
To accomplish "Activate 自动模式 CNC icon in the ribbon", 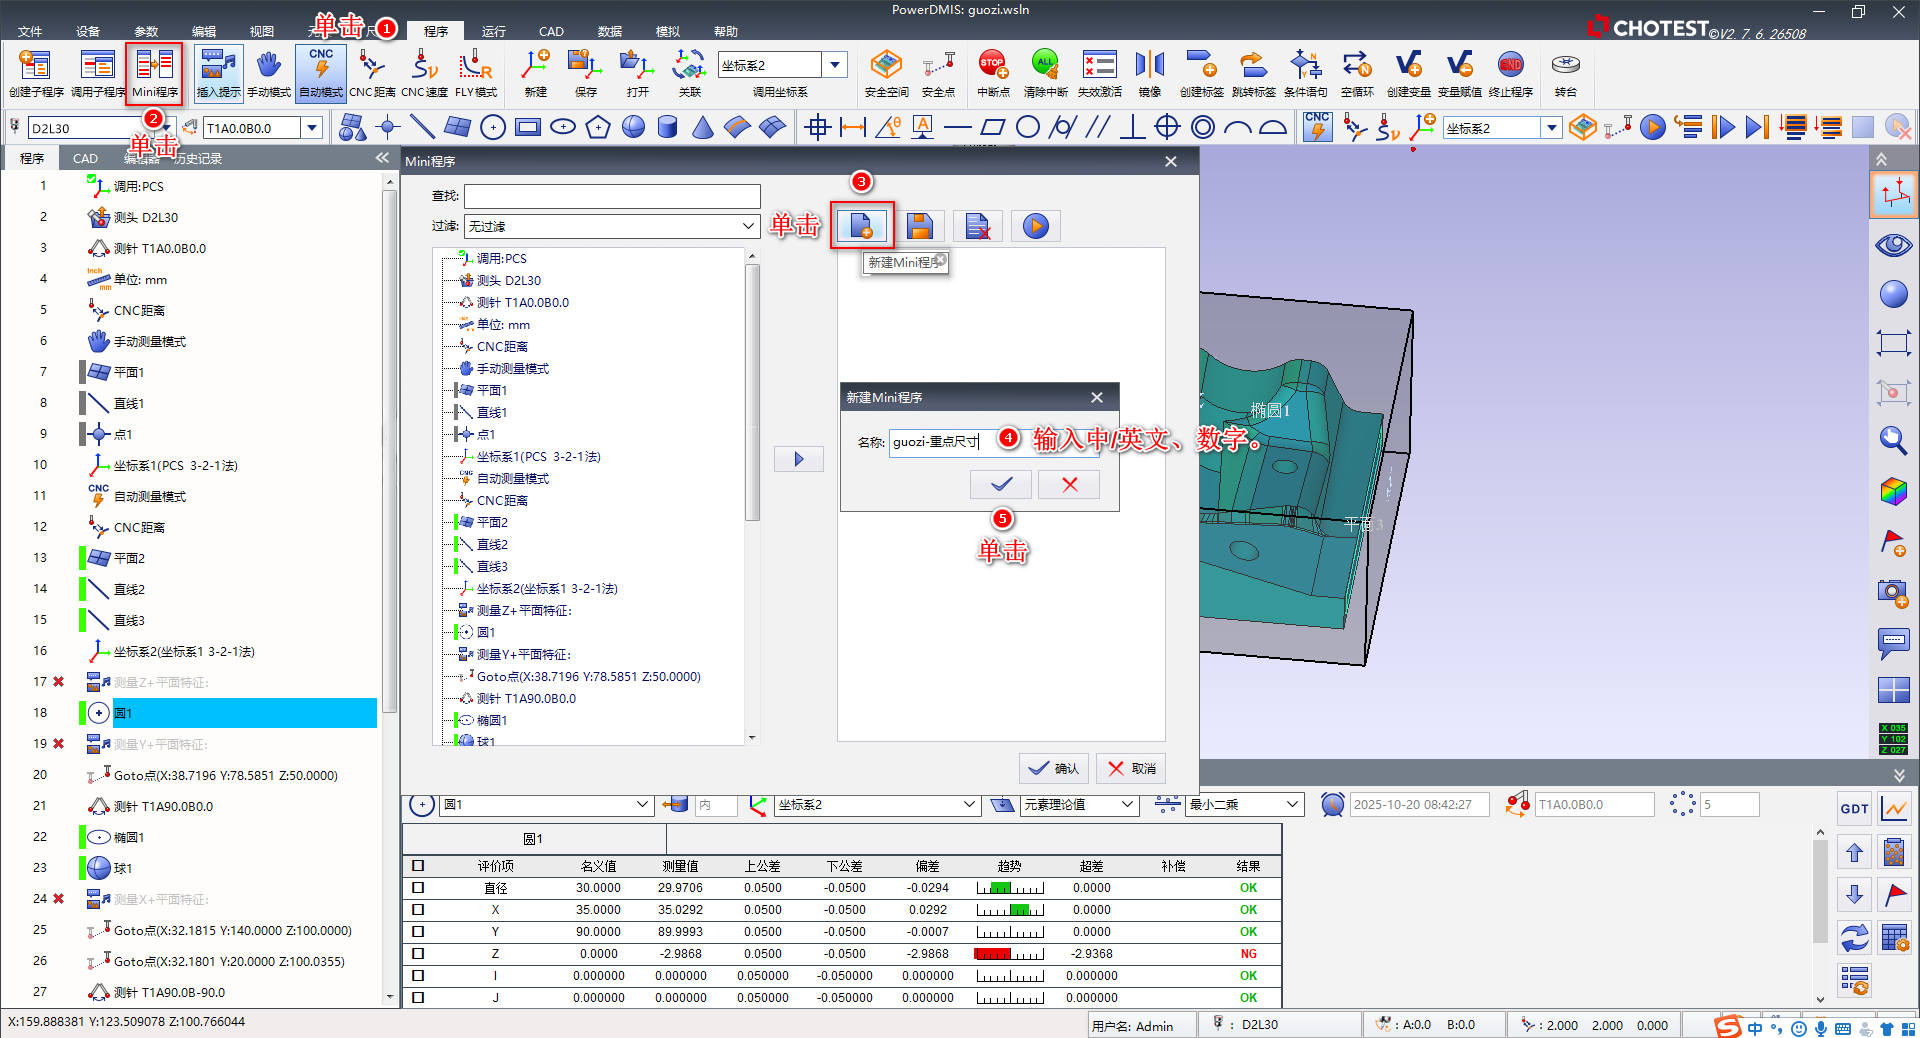I will click(x=321, y=73).
